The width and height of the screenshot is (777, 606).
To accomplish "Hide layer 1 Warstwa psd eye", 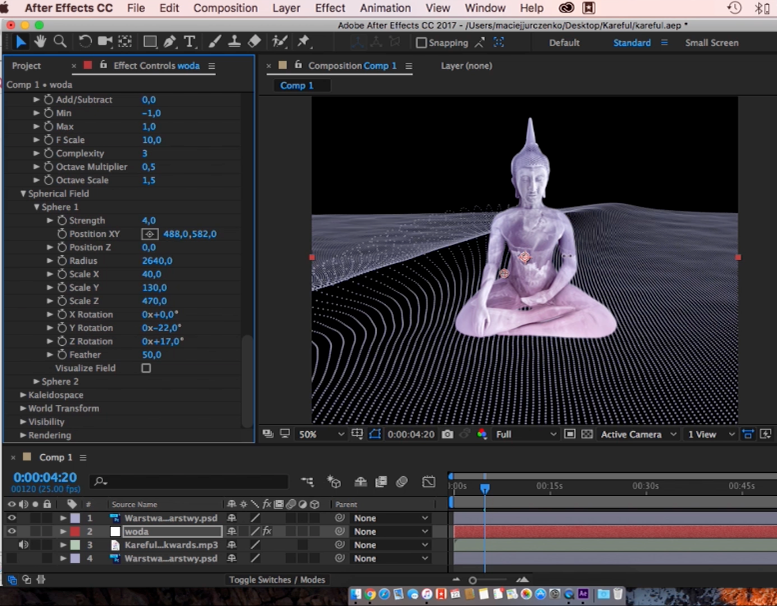I will click(11, 518).
